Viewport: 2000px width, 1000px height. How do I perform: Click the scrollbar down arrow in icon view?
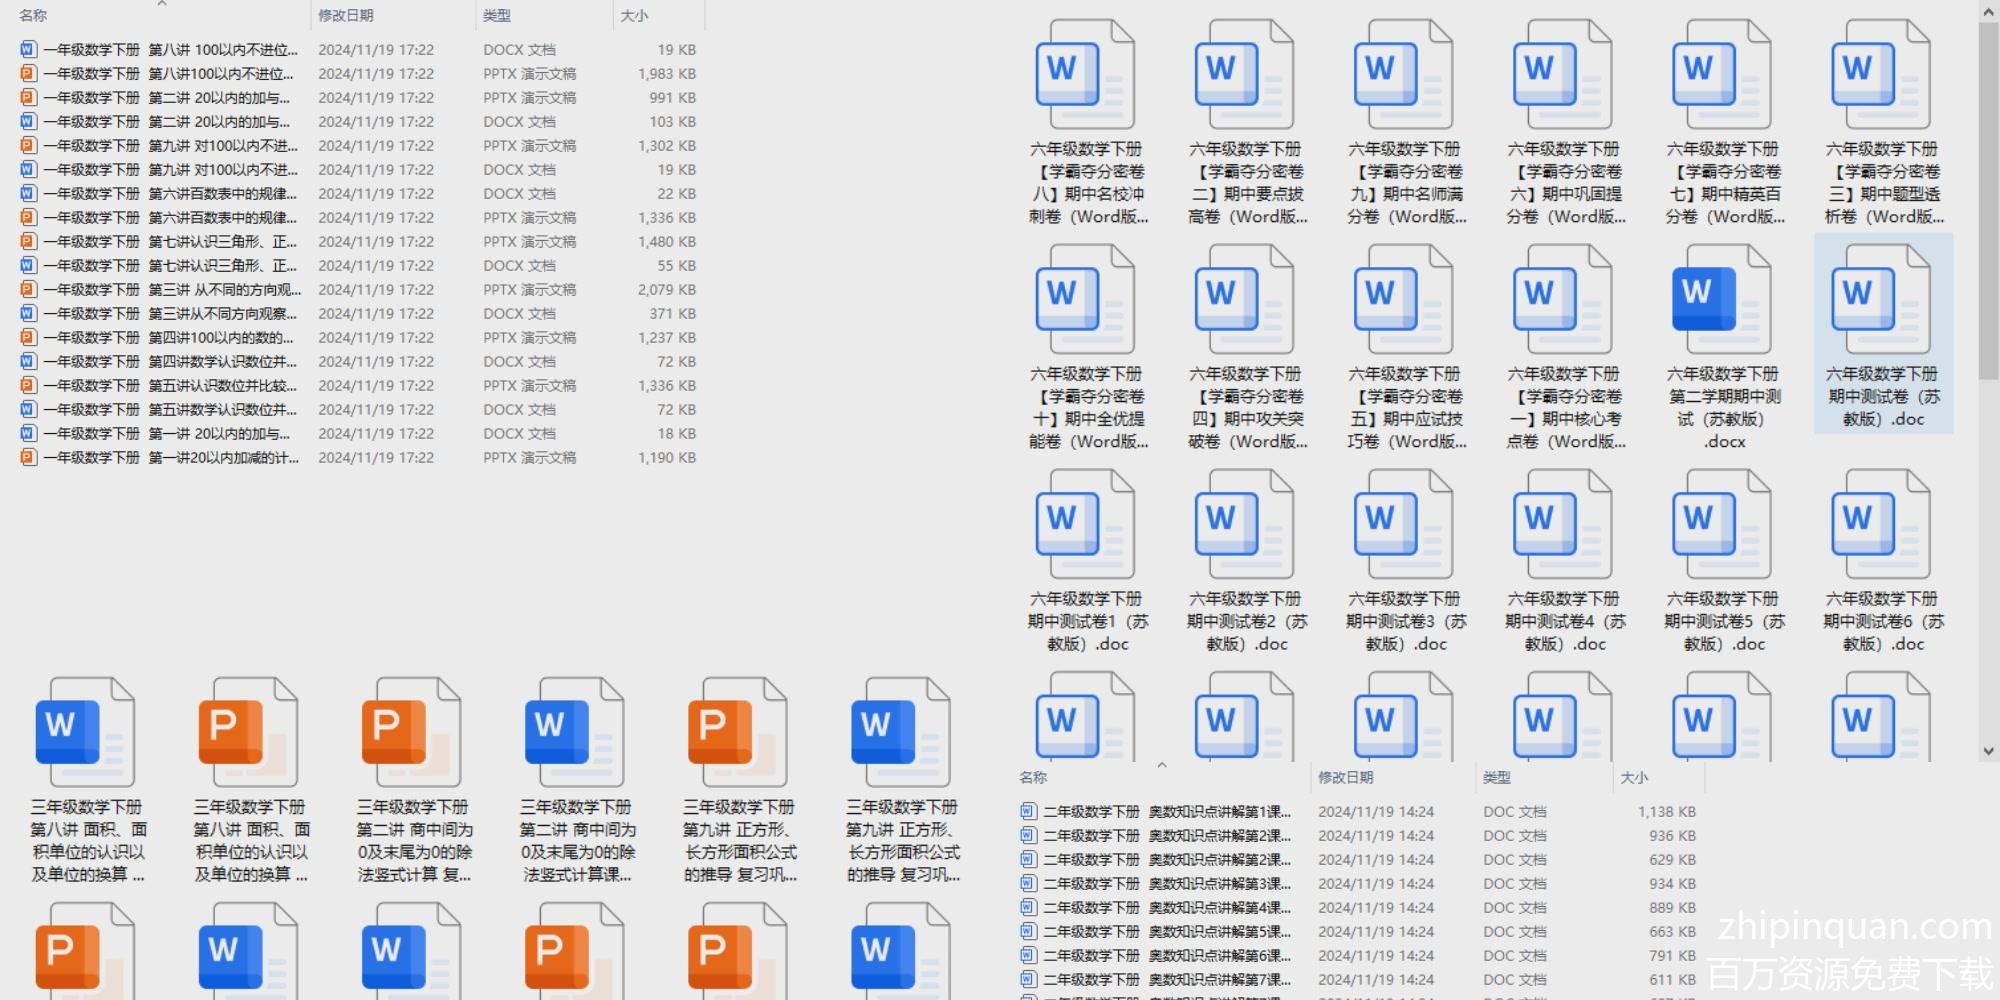pos(1988,751)
